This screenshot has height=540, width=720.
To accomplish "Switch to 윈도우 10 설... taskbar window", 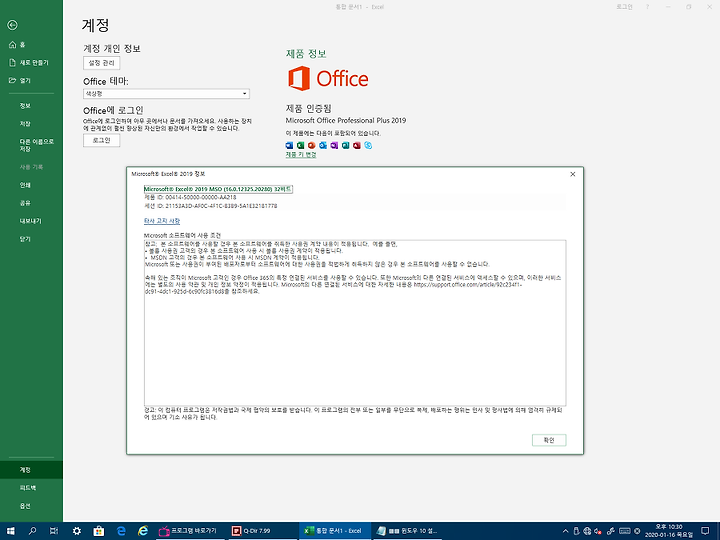I will [407, 531].
